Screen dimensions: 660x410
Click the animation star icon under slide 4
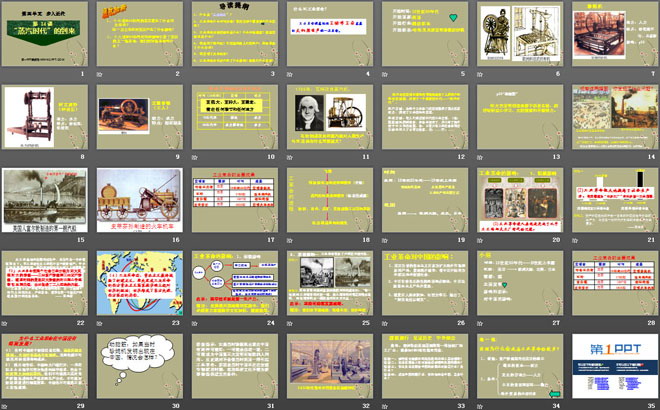(290, 75)
